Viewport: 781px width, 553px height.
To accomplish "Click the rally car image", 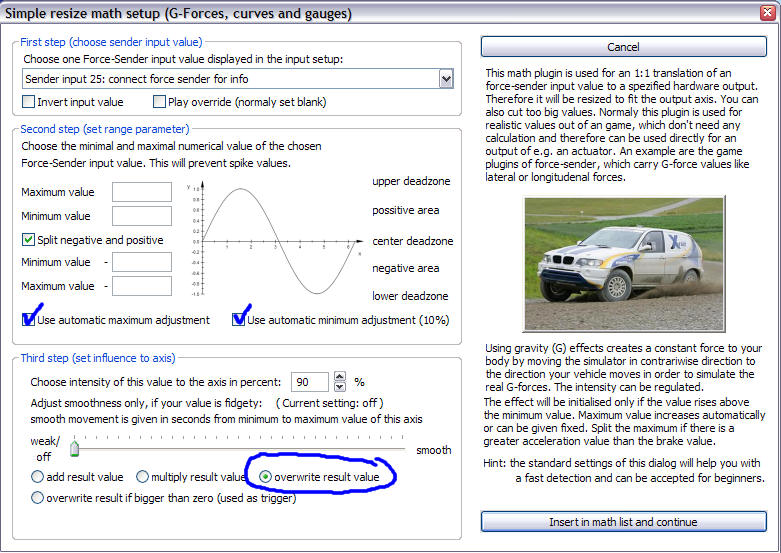I will tap(625, 264).
